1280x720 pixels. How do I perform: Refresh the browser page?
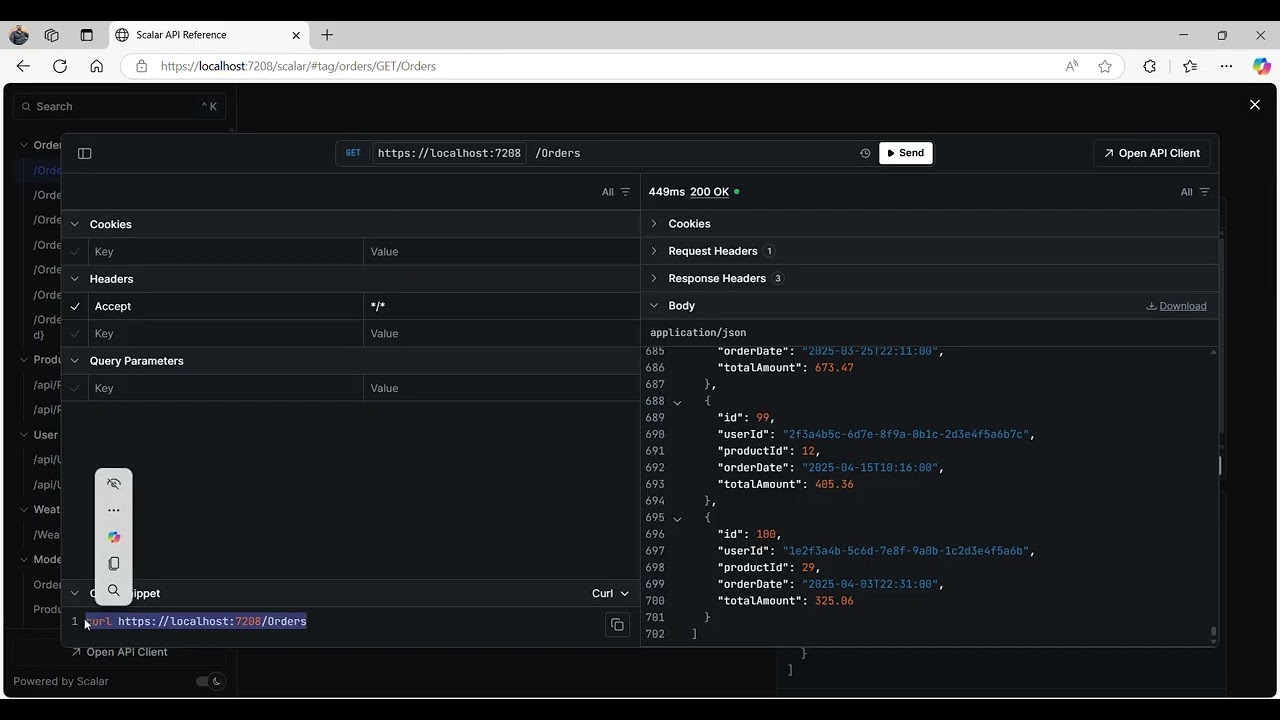(60, 66)
